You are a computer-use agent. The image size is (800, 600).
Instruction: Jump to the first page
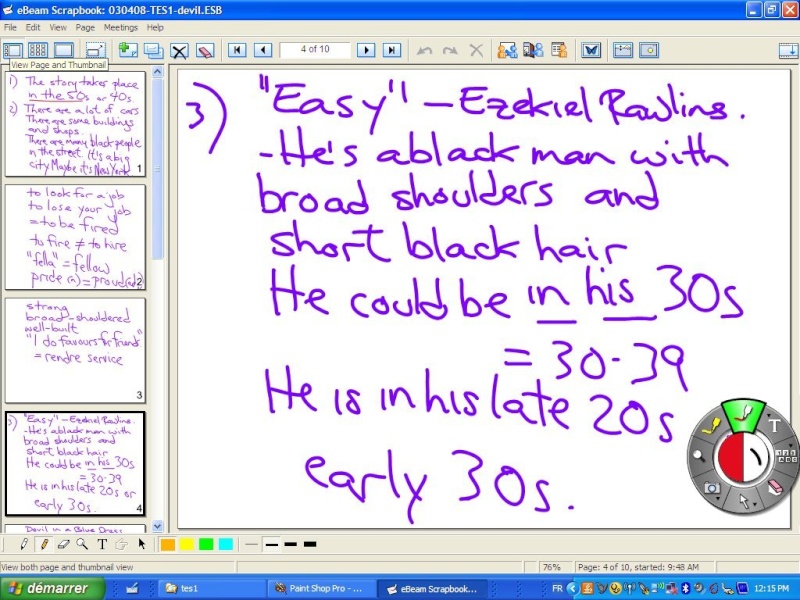237,50
